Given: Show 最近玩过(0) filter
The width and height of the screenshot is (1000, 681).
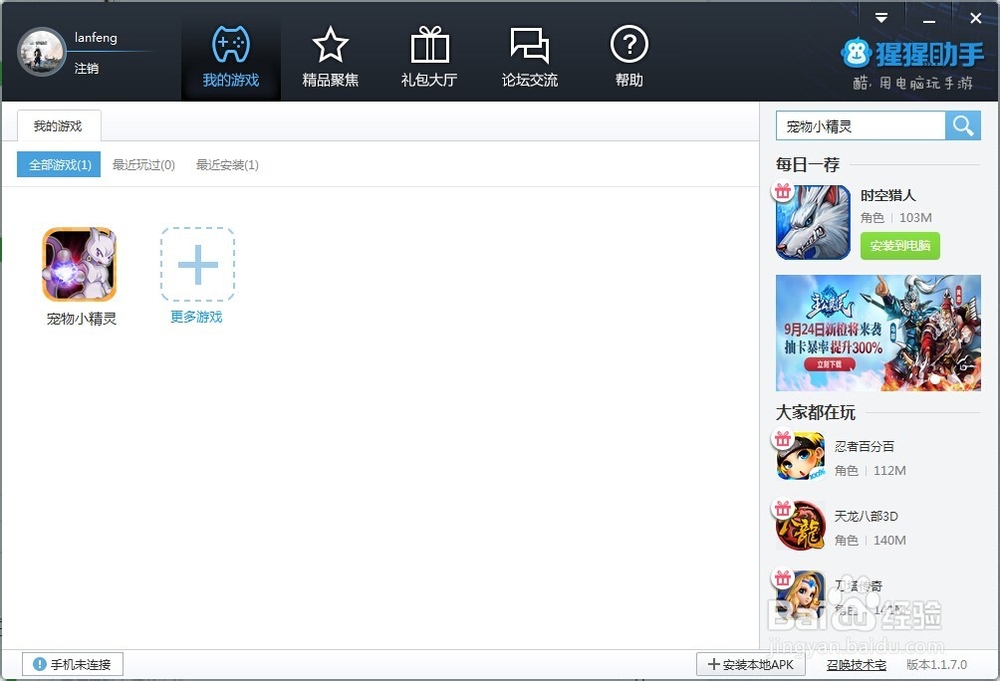Looking at the screenshot, I should tap(143, 165).
